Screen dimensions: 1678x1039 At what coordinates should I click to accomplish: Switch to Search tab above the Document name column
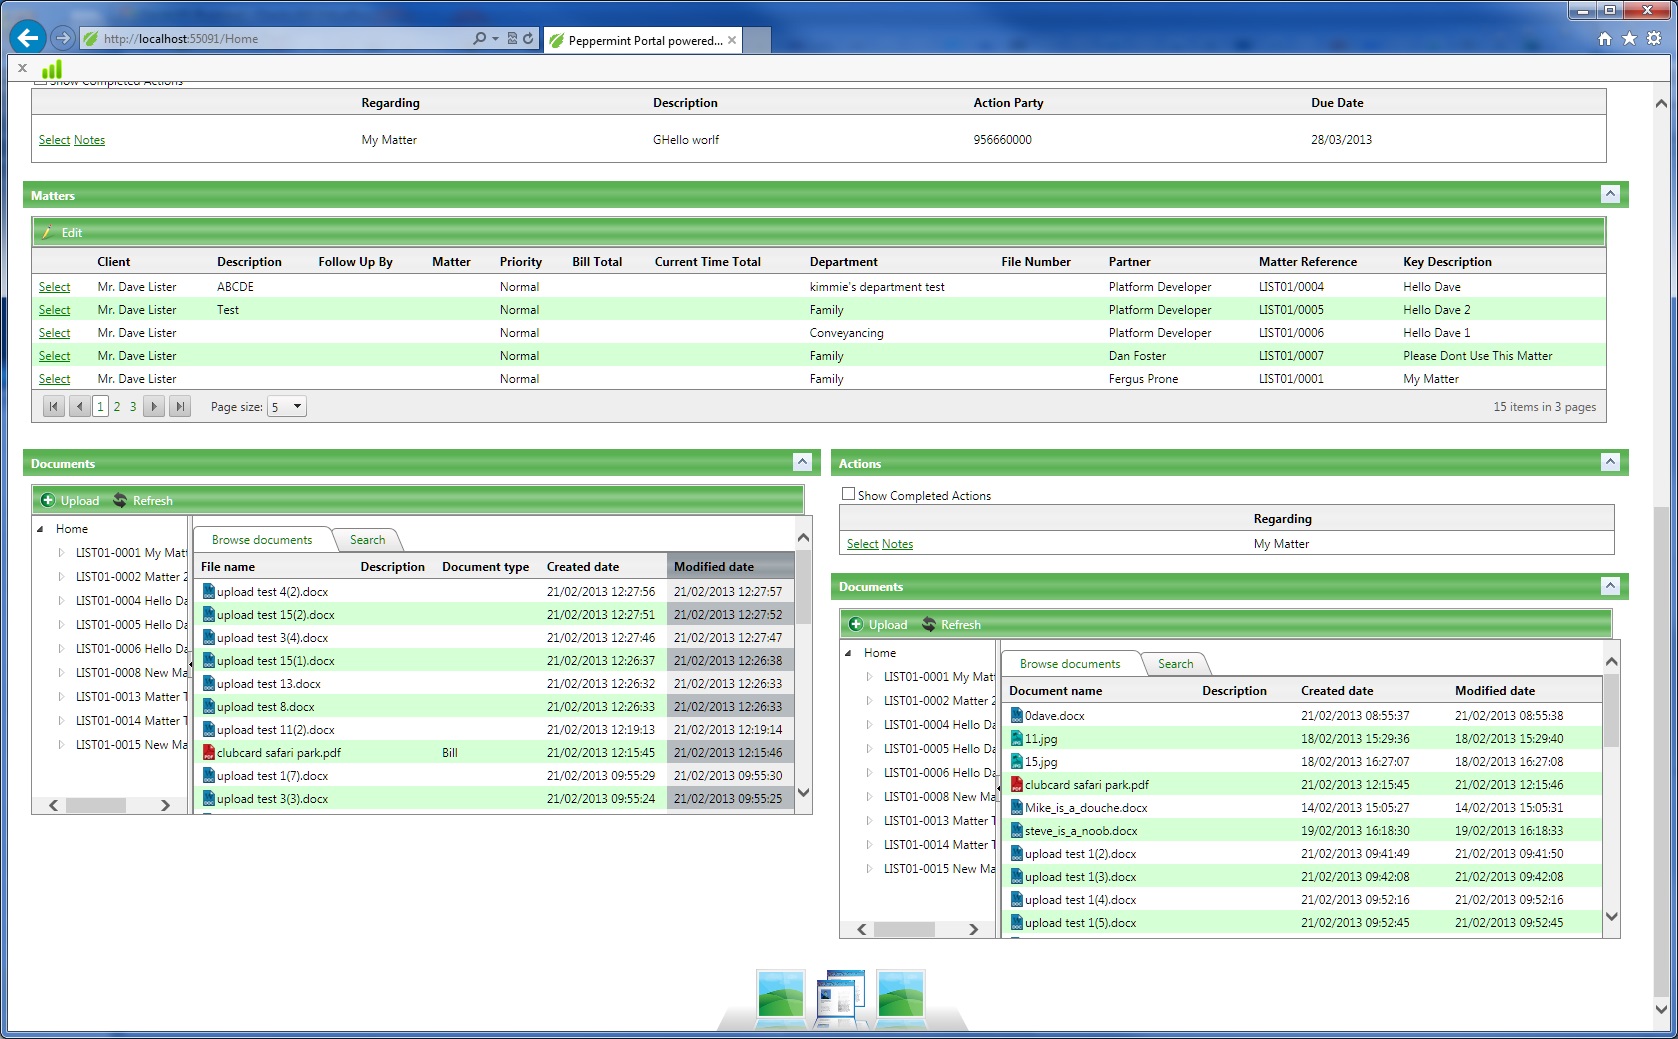1175,664
